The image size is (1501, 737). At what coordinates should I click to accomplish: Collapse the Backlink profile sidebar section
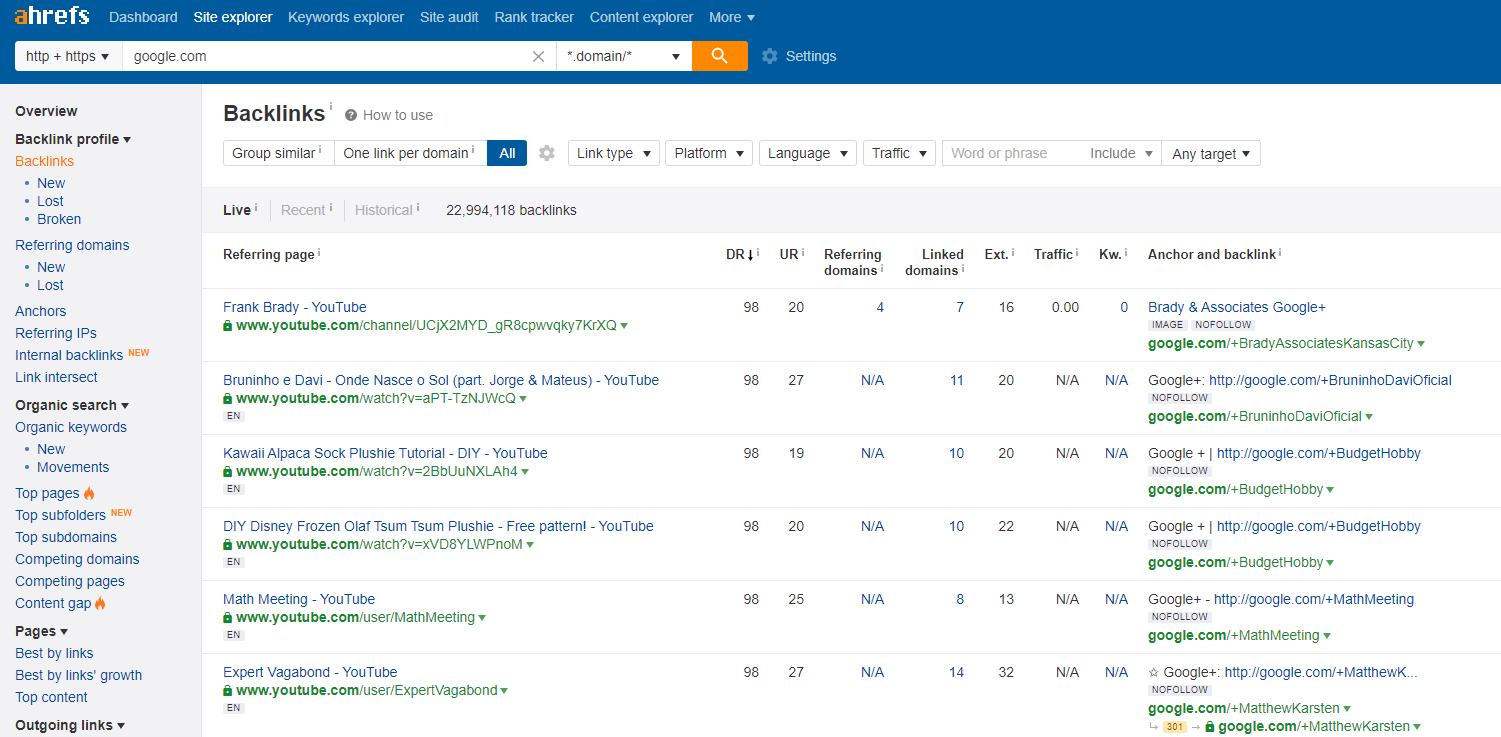(x=73, y=139)
